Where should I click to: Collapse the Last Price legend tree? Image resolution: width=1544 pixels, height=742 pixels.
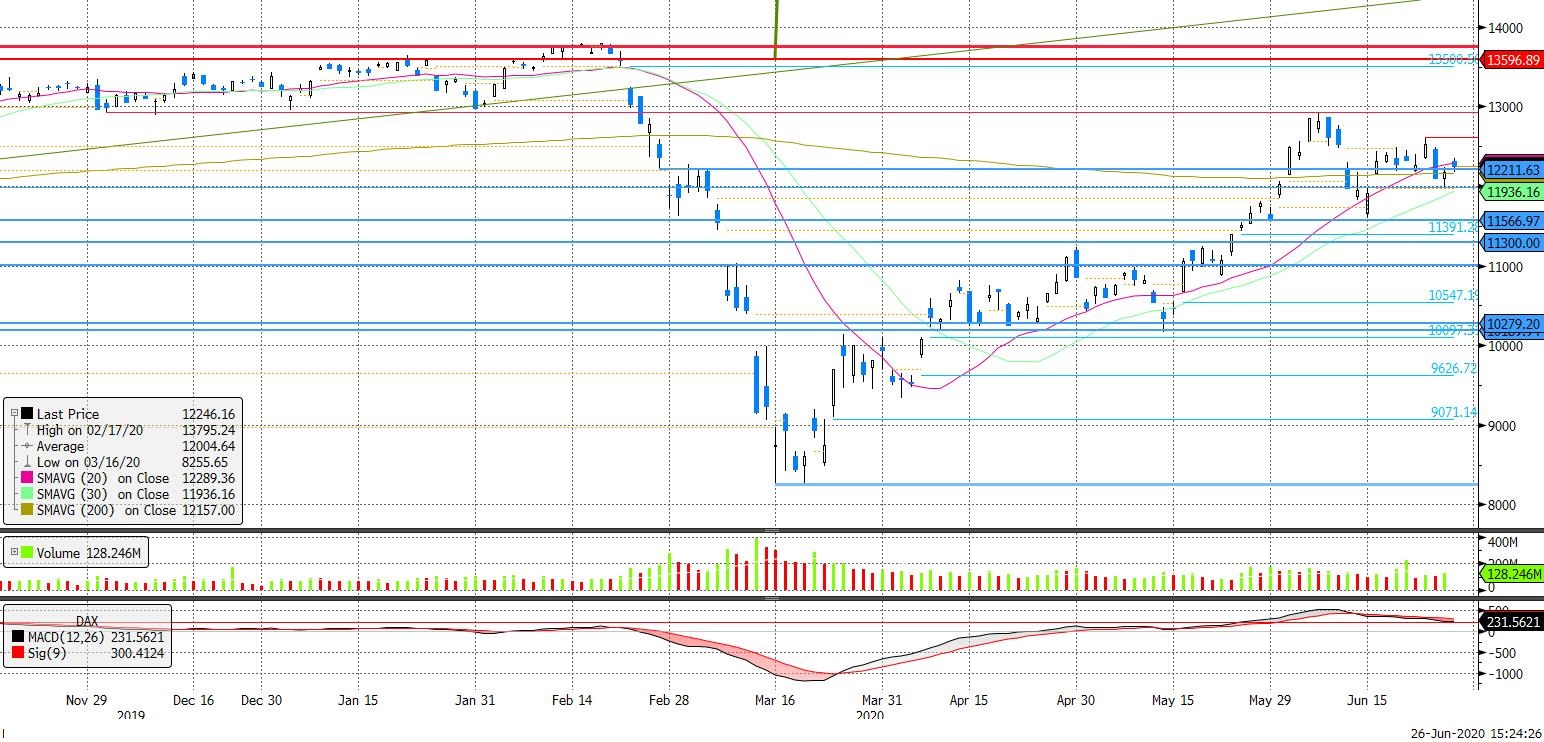pyautogui.click(x=13, y=413)
